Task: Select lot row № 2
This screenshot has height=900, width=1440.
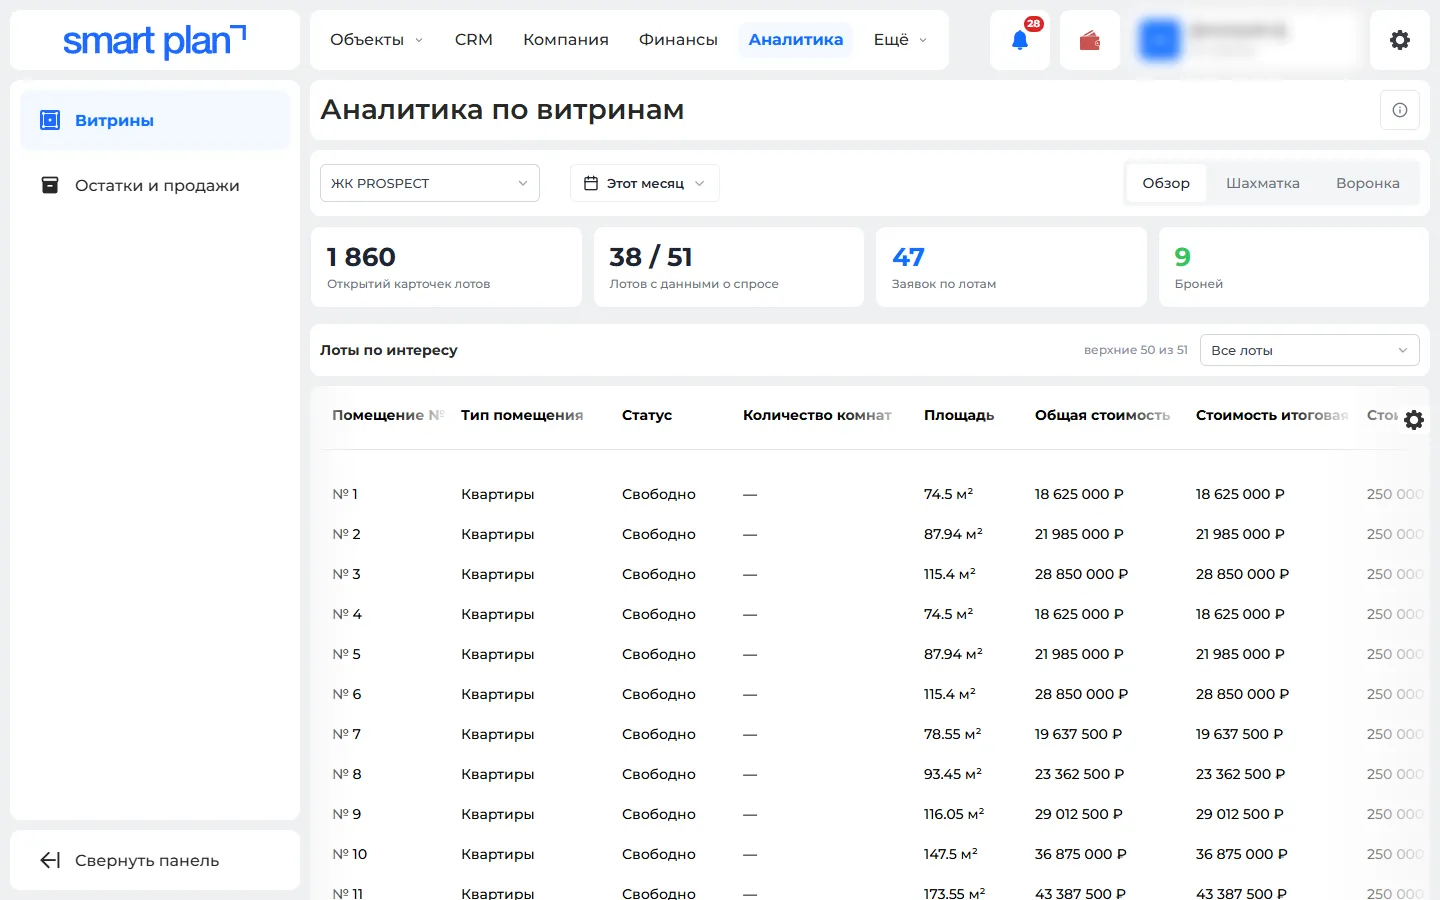Action: coord(870,534)
